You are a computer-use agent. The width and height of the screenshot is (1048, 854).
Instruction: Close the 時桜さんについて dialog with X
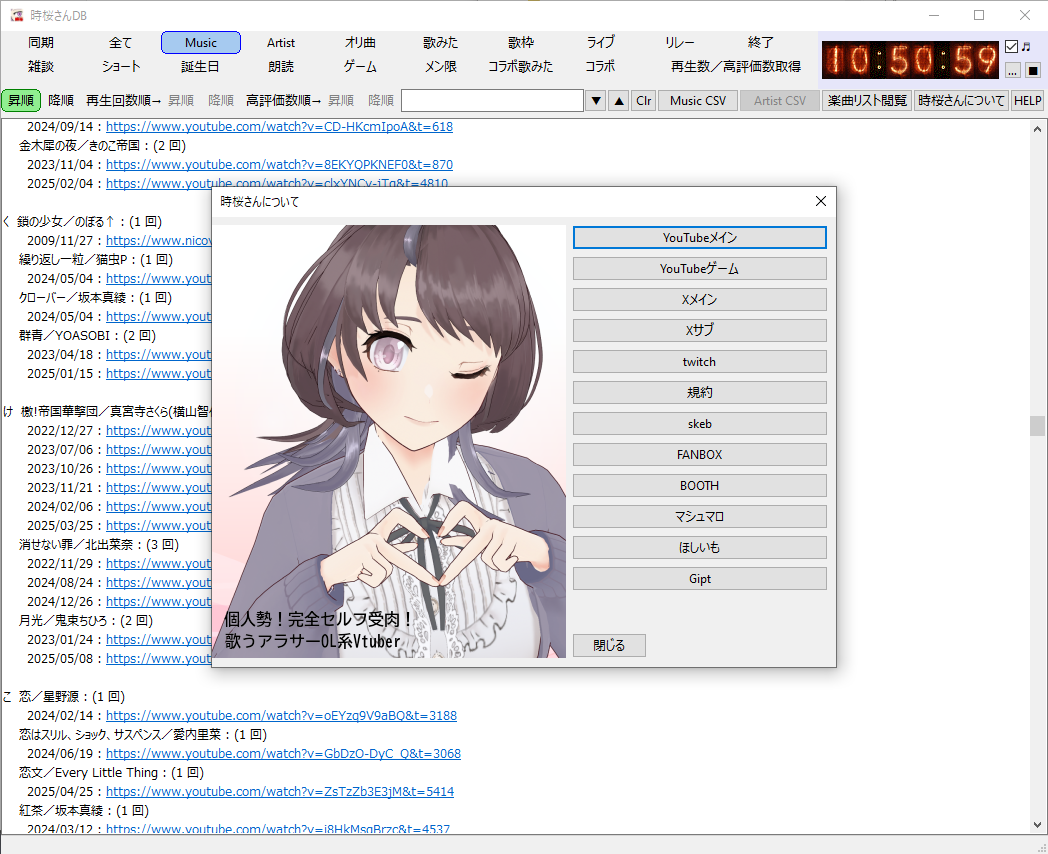pos(821,201)
